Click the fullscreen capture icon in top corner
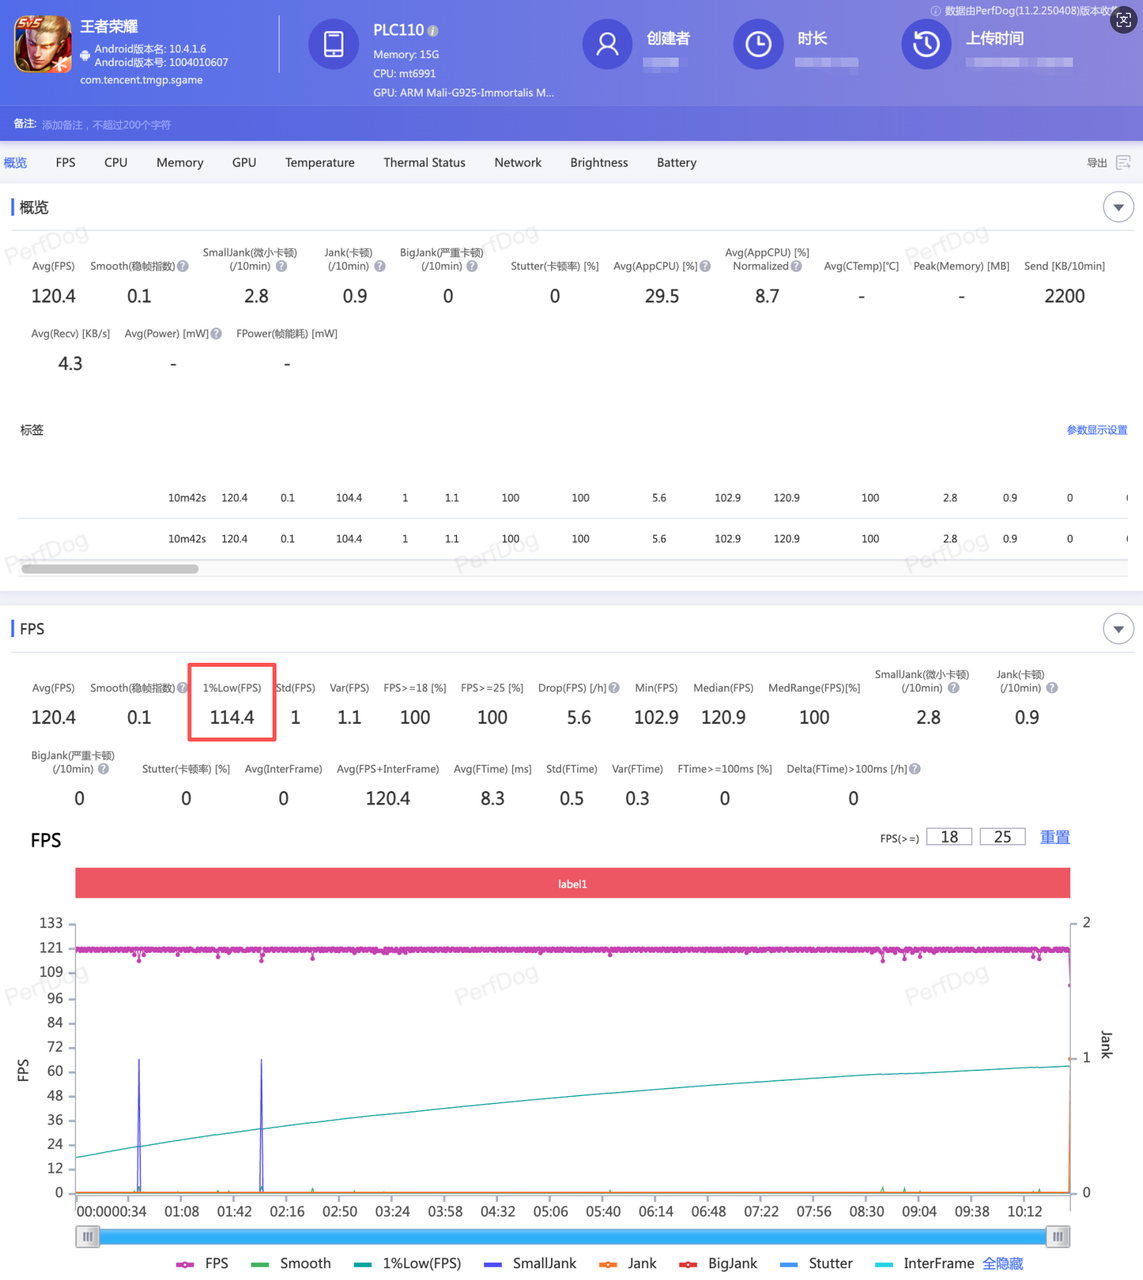This screenshot has height=1280, width=1143. [x=1123, y=21]
